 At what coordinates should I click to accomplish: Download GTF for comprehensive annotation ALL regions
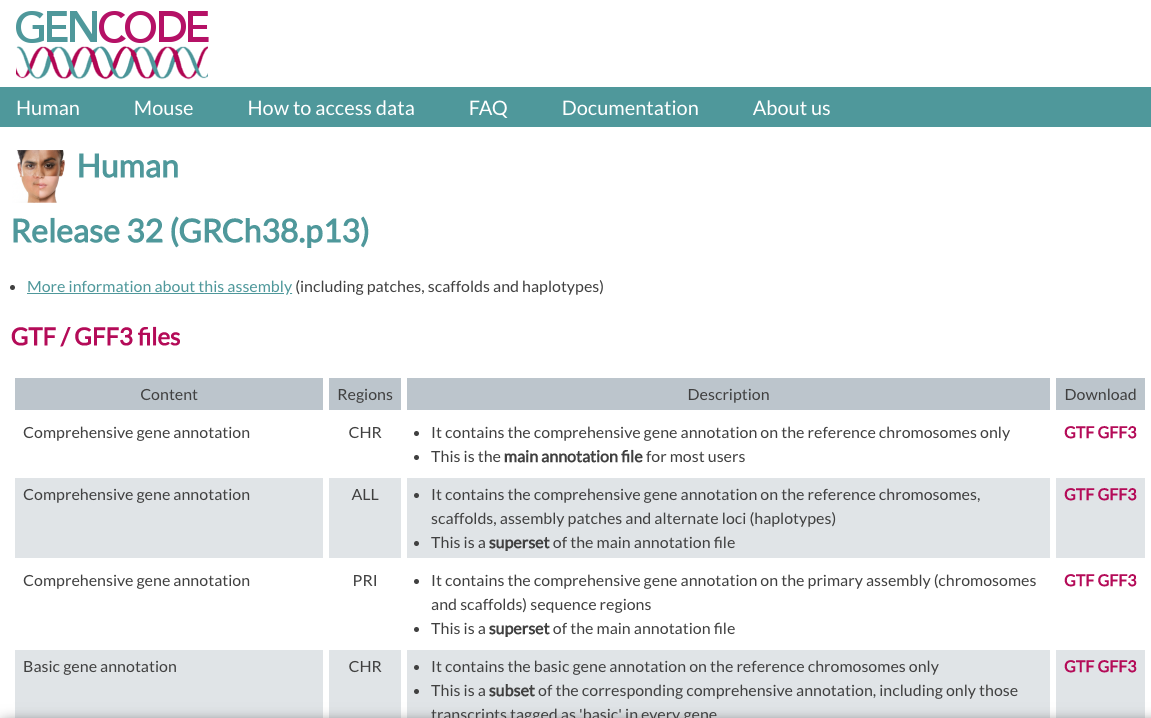(x=1078, y=495)
